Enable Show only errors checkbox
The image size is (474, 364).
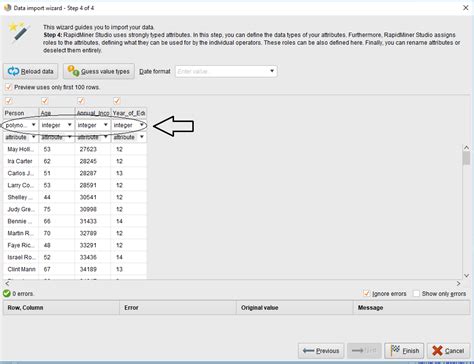[416, 293]
